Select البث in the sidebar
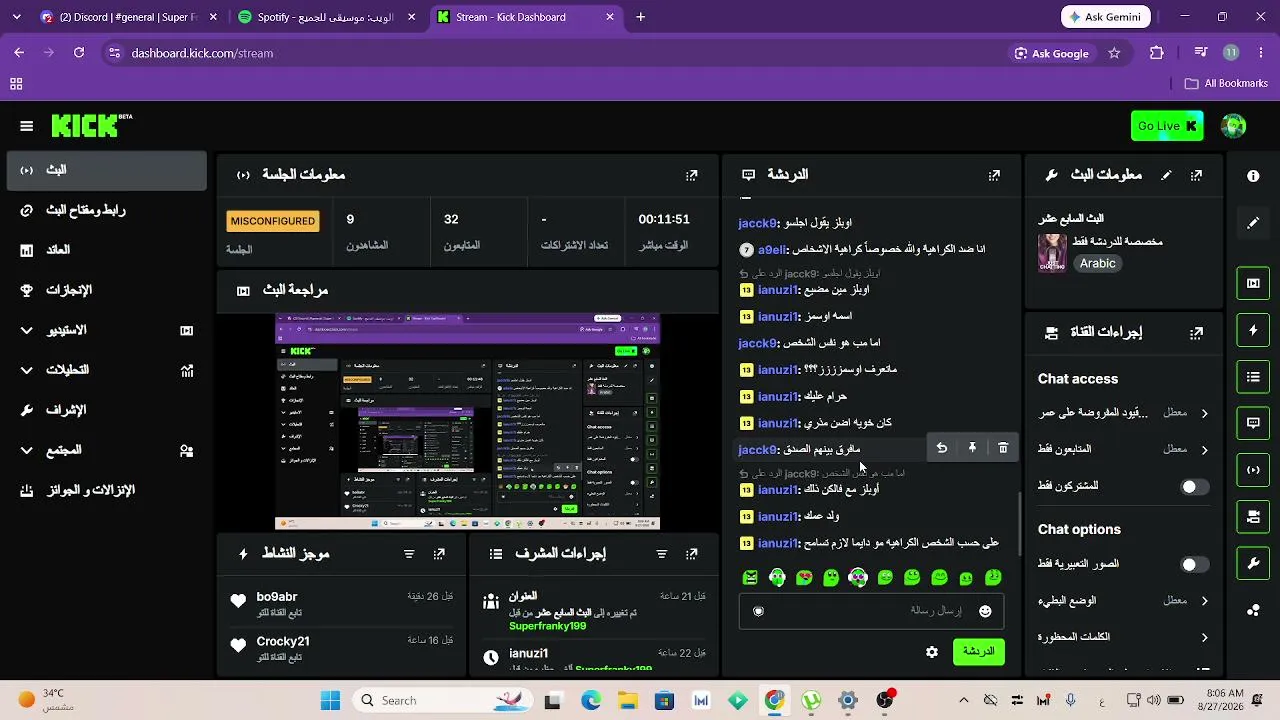The image size is (1280, 720). pyautogui.click(x=106, y=170)
